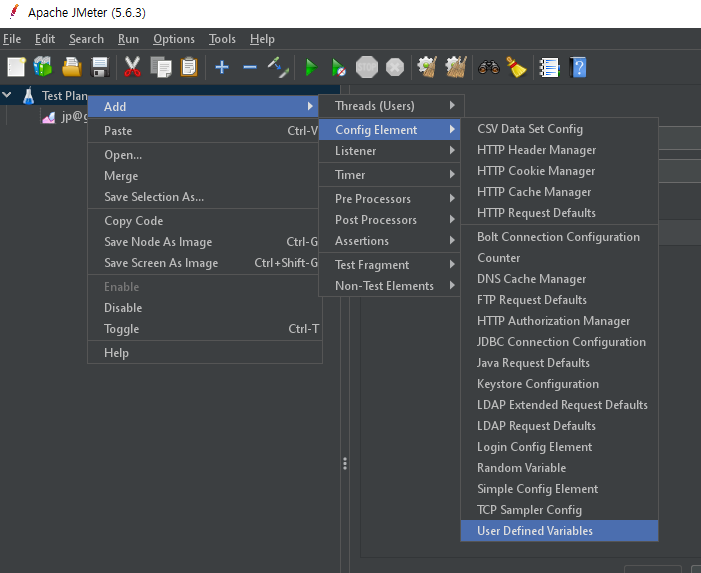Select CSV Data Set Config

coord(559,129)
